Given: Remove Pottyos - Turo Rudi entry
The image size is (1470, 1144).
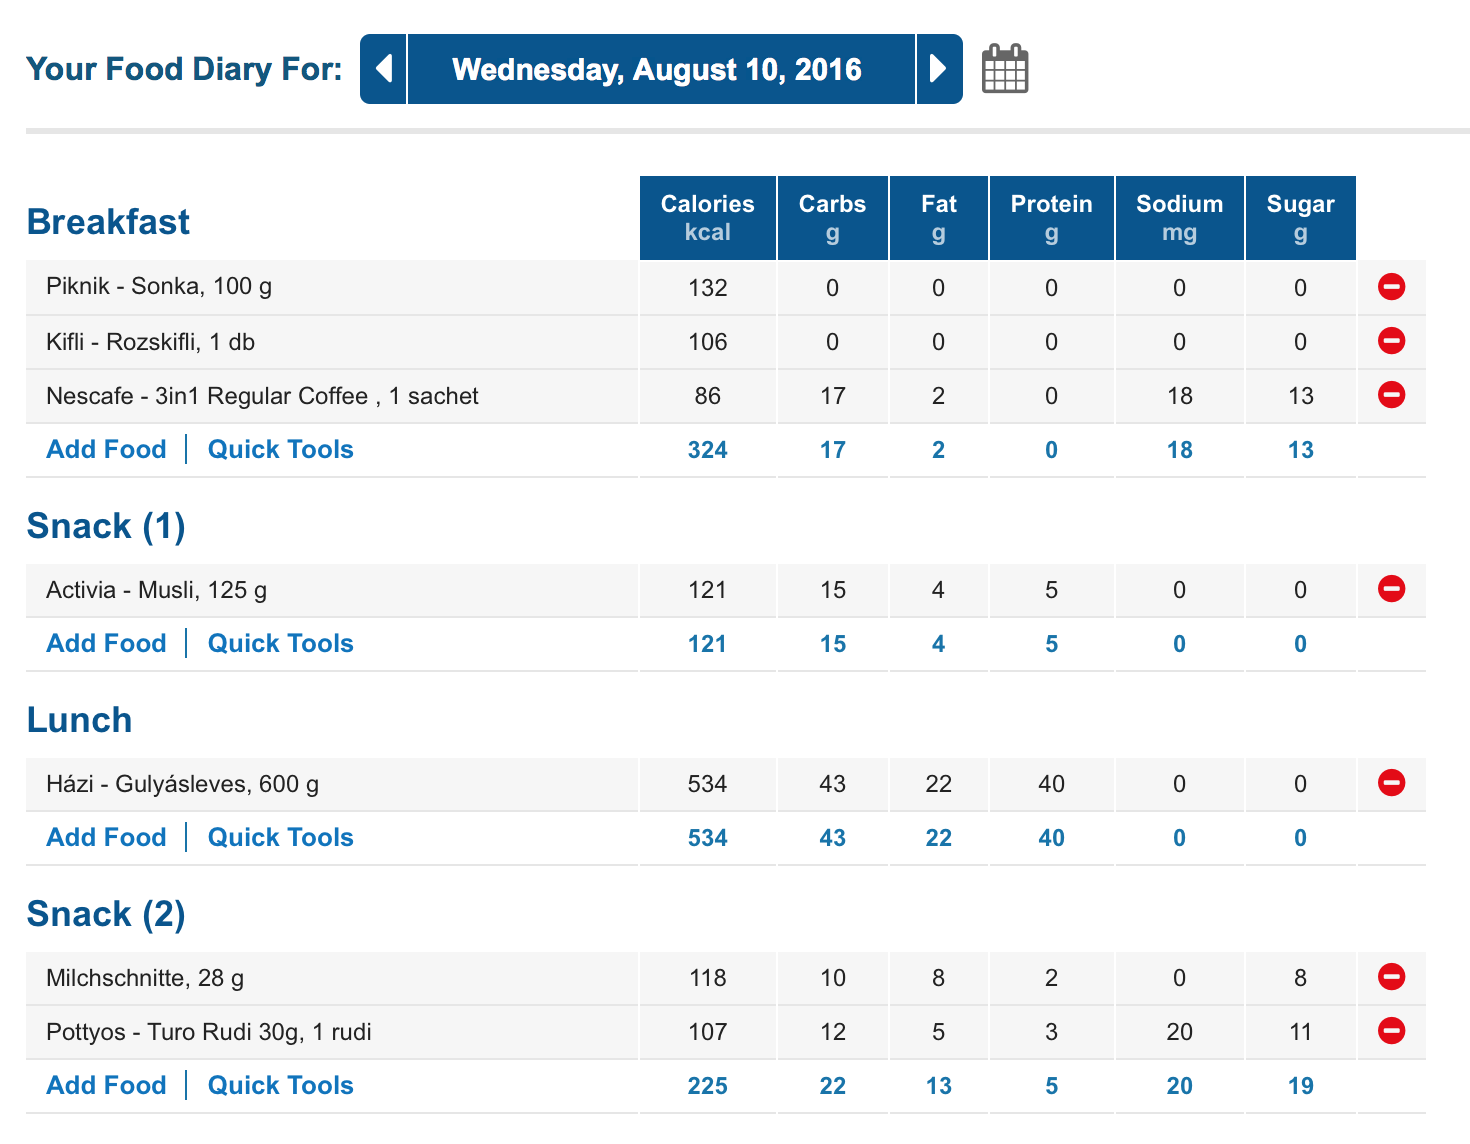Looking at the screenshot, I should (1391, 1031).
